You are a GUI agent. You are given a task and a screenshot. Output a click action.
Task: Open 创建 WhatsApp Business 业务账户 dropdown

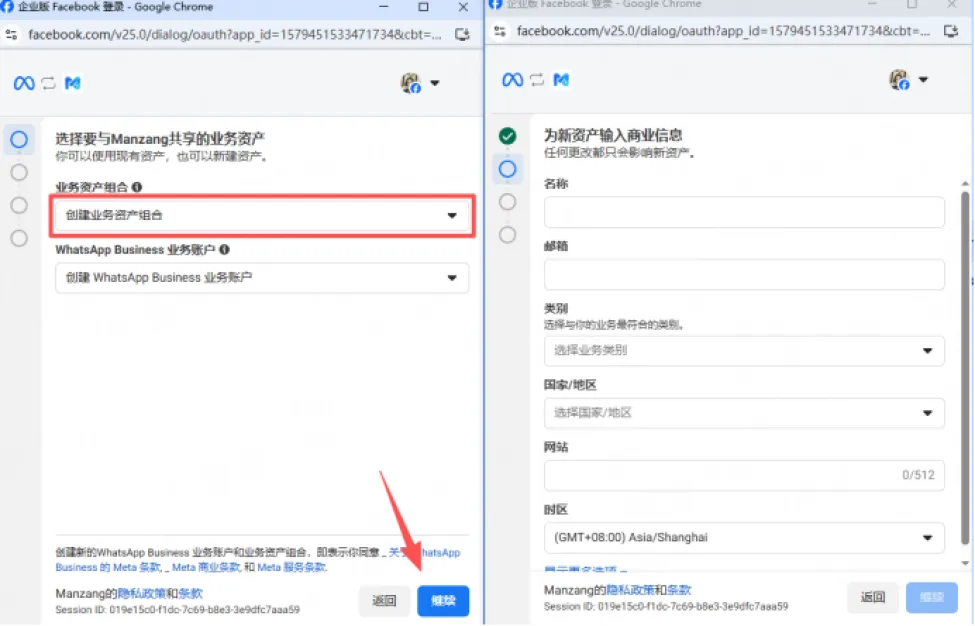[262, 278]
